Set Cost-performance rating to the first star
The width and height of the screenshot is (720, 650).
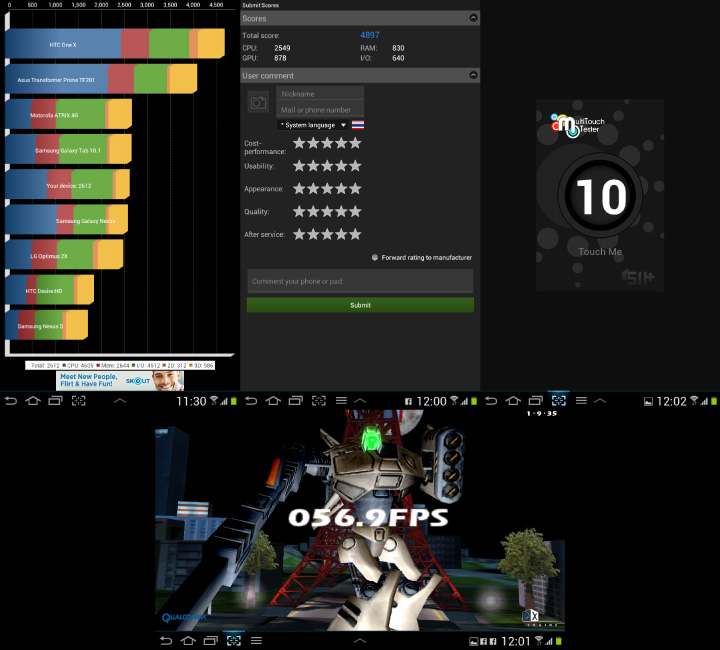[x=299, y=143]
